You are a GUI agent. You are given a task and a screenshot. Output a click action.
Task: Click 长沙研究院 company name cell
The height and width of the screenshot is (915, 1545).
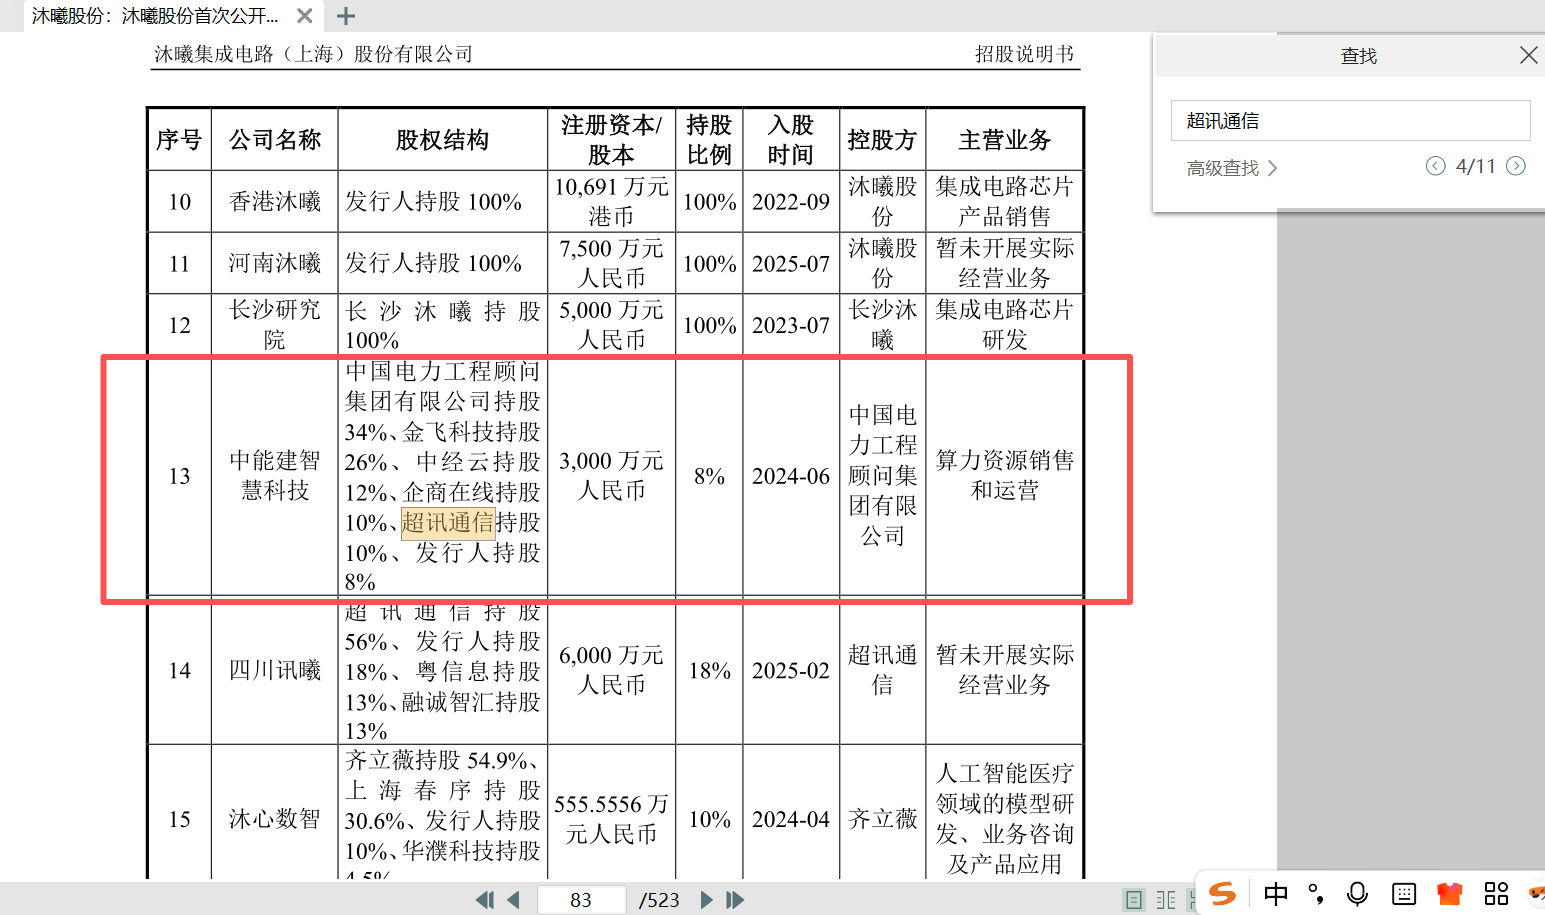pos(275,324)
